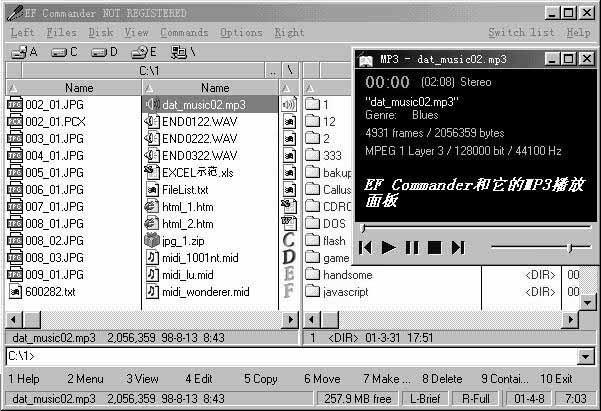Select the jpg_1.zip file
Image resolution: width=601 pixels, height=411 pixels.
(x=185, y=241)
